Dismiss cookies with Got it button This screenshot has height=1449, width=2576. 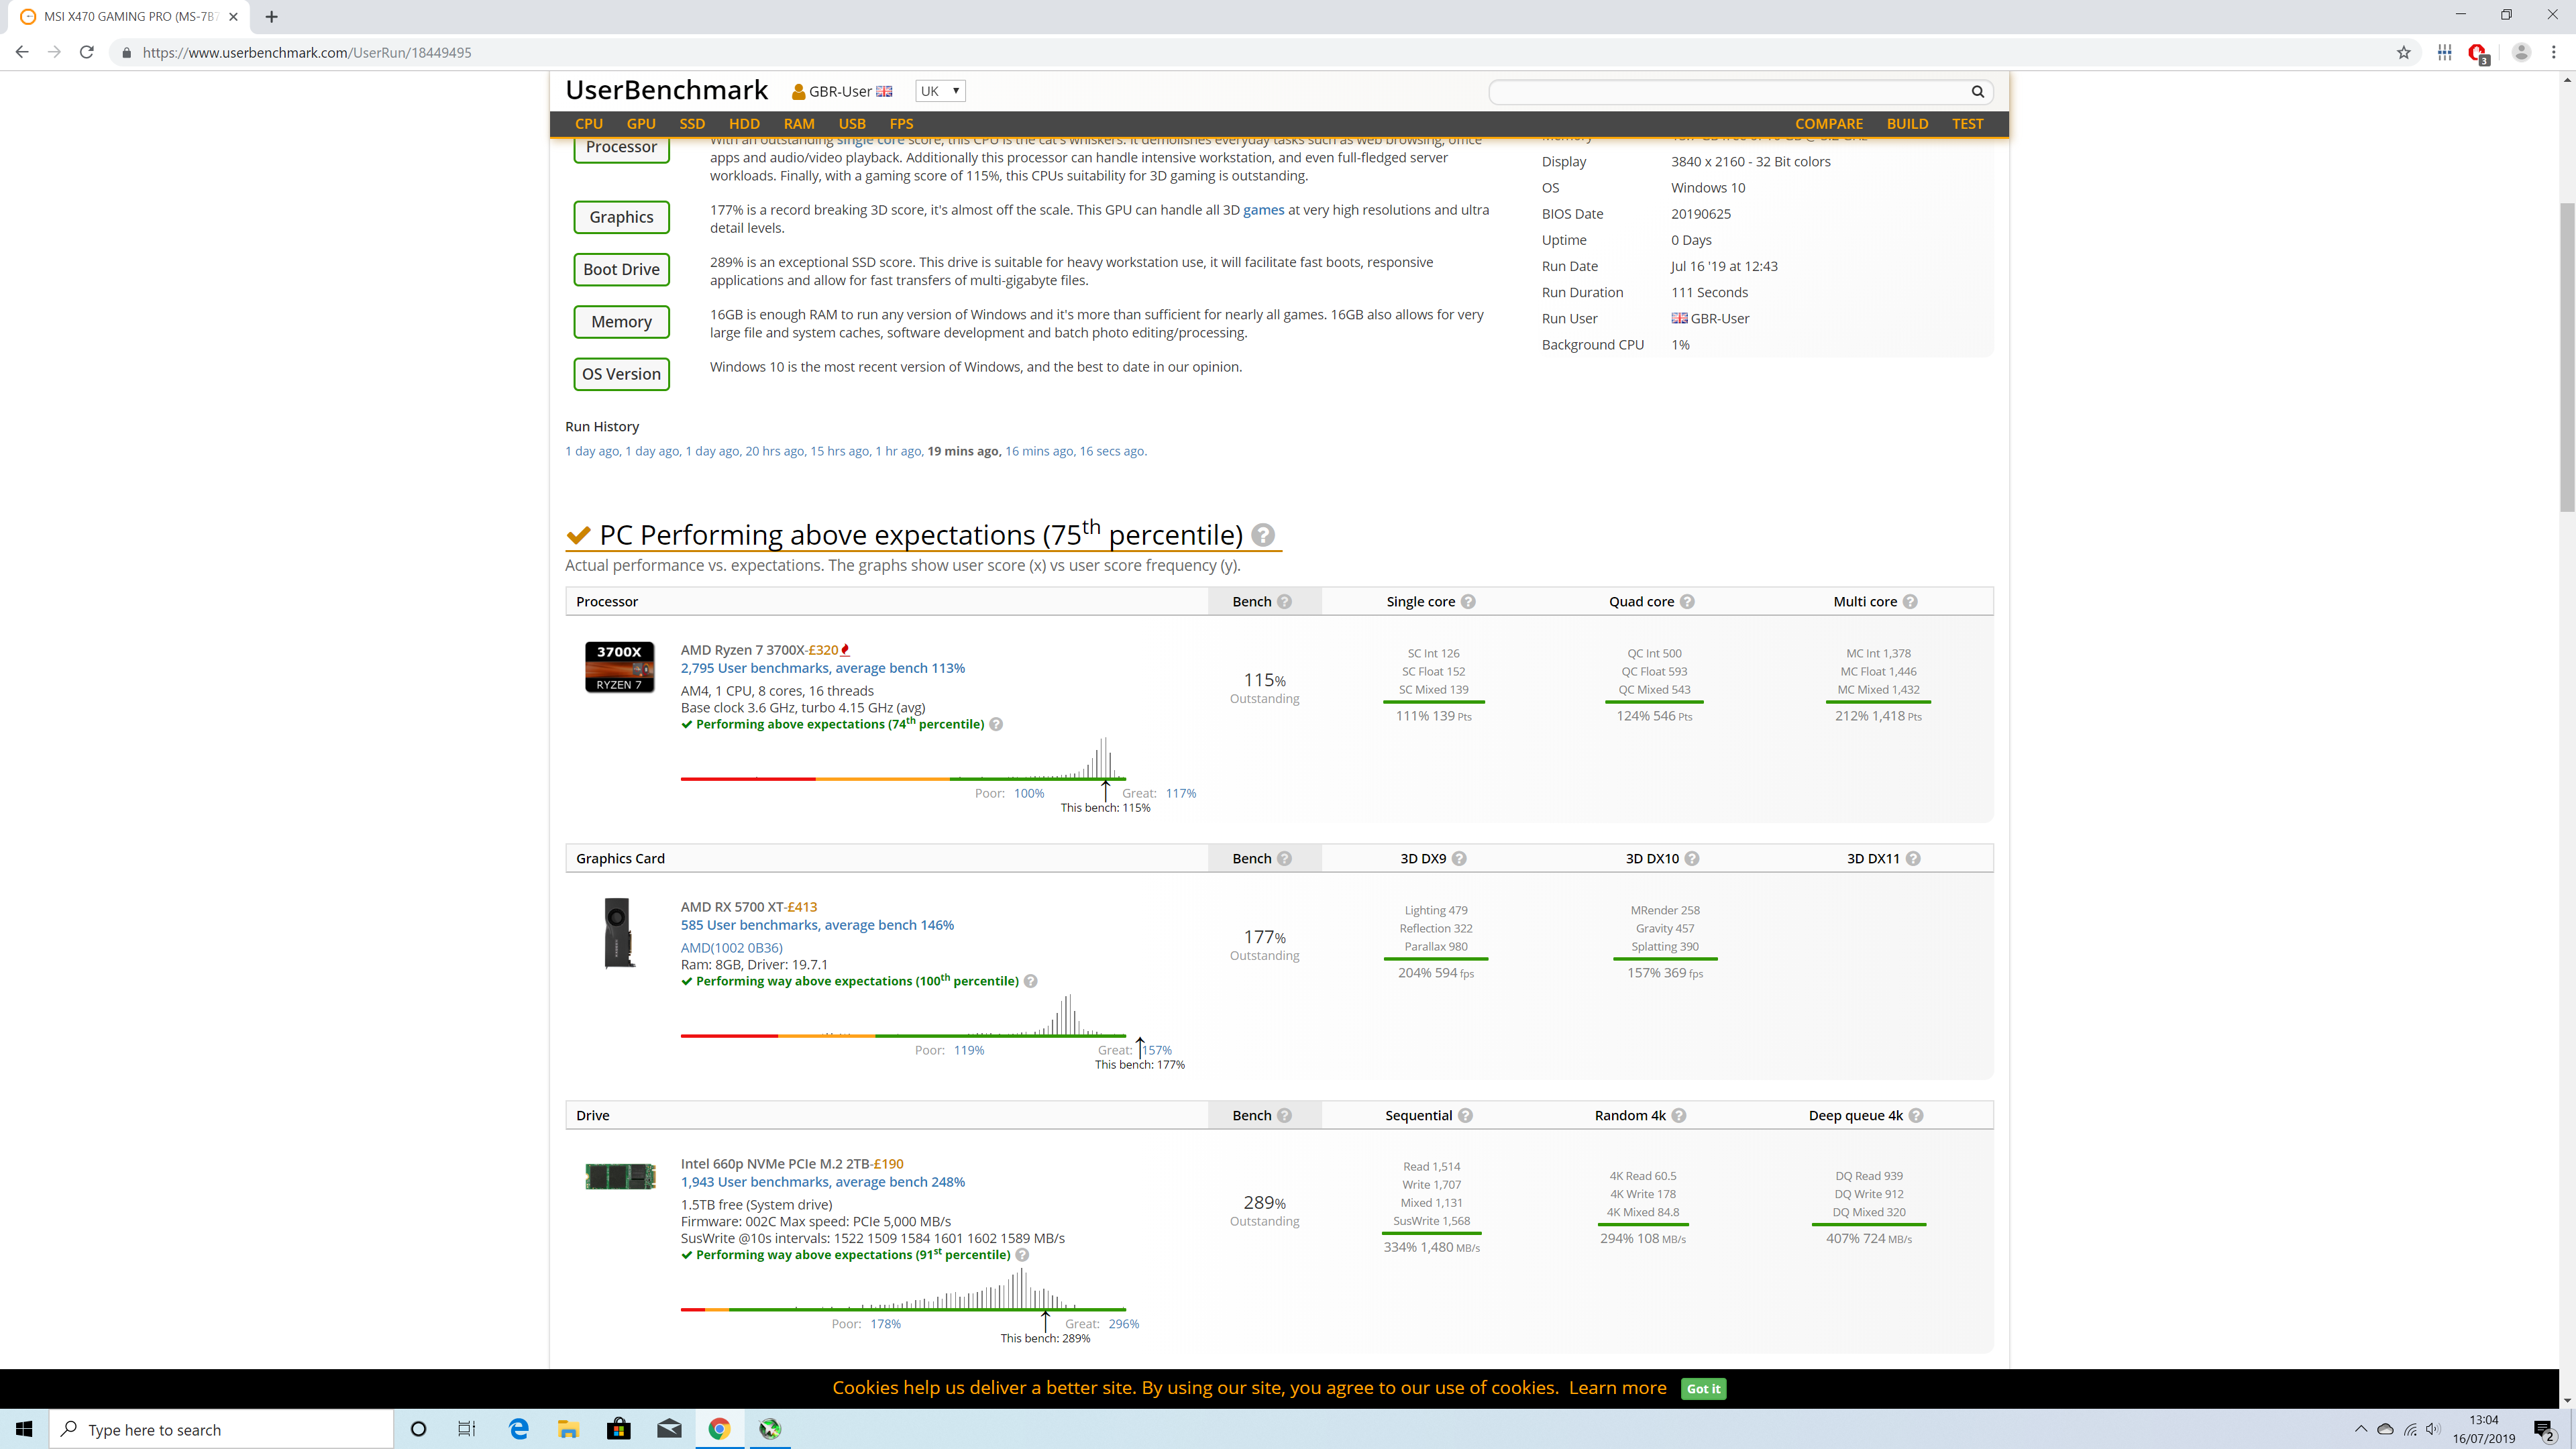coord(1703,1388)
